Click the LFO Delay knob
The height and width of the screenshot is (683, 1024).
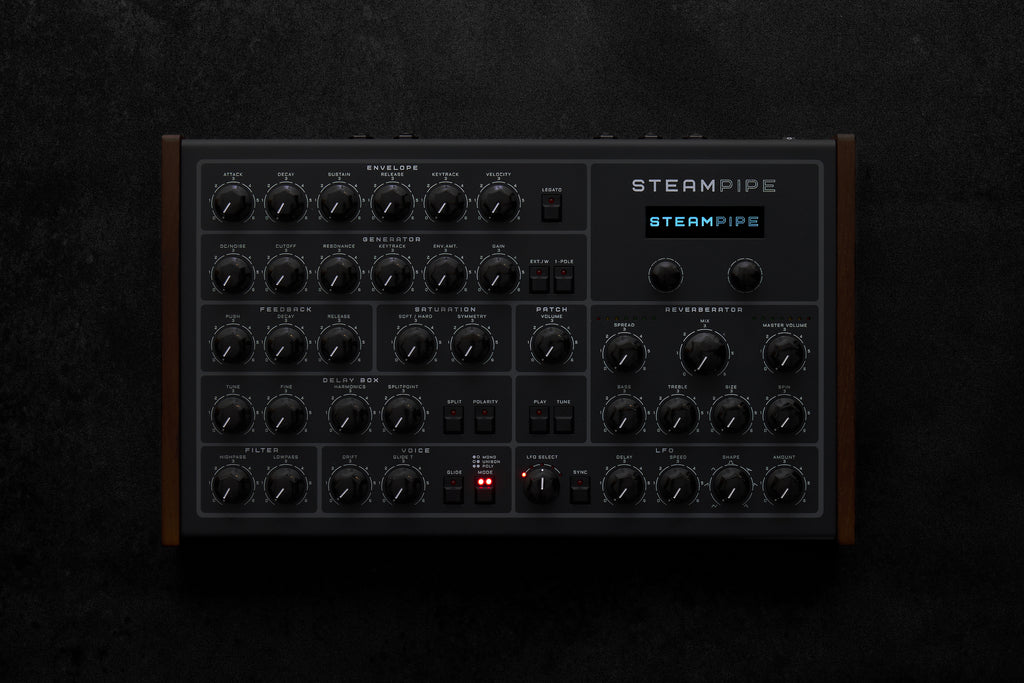coord(624,485)
